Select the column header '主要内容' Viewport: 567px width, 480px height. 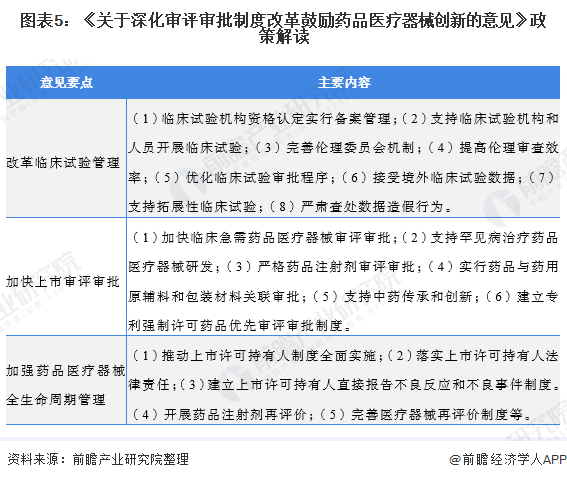(x=344, y=82)
